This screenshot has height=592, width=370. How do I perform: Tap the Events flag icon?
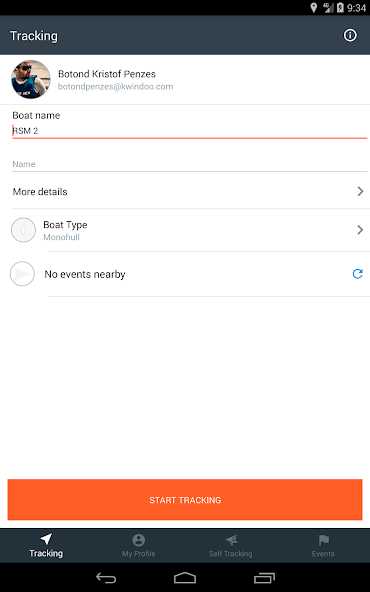tap(324, 540)
